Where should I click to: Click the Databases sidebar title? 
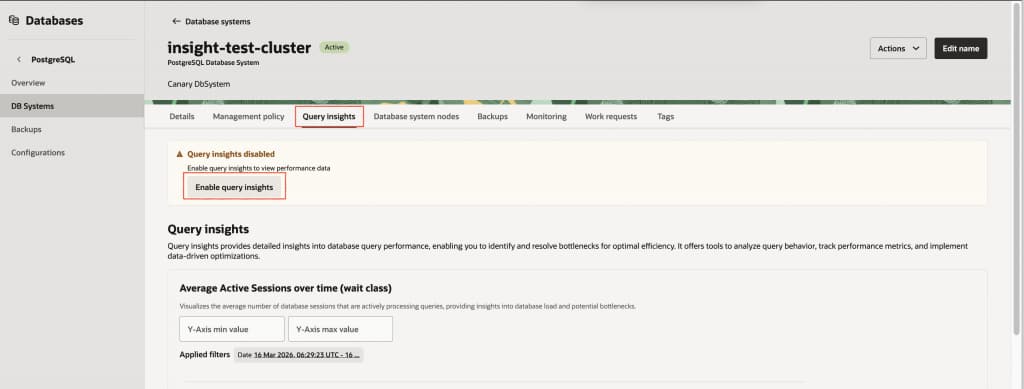(54, 21)
